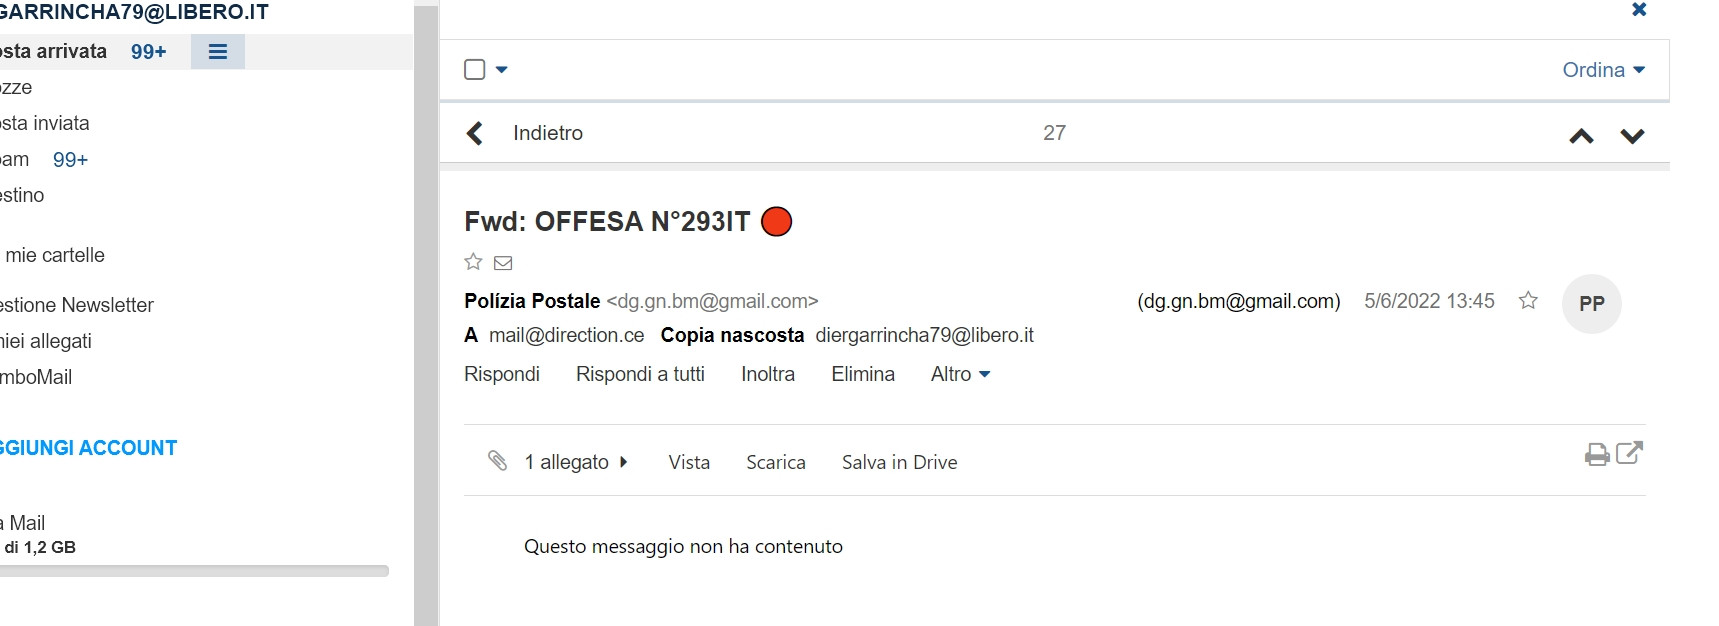Toggle the star next to the date
1719x626 pixels.
click(1528, 301)
